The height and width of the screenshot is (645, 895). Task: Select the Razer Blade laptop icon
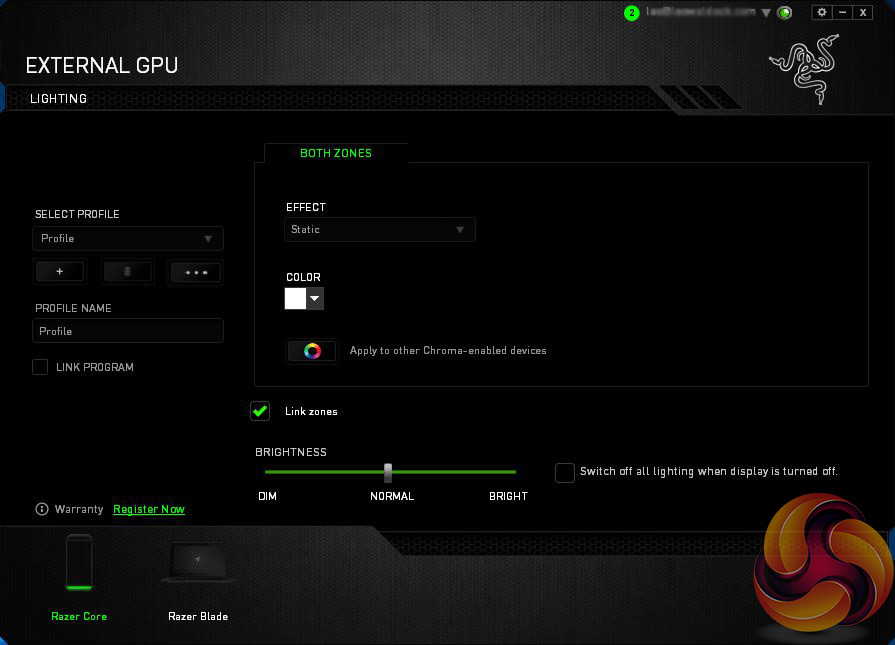197,562
